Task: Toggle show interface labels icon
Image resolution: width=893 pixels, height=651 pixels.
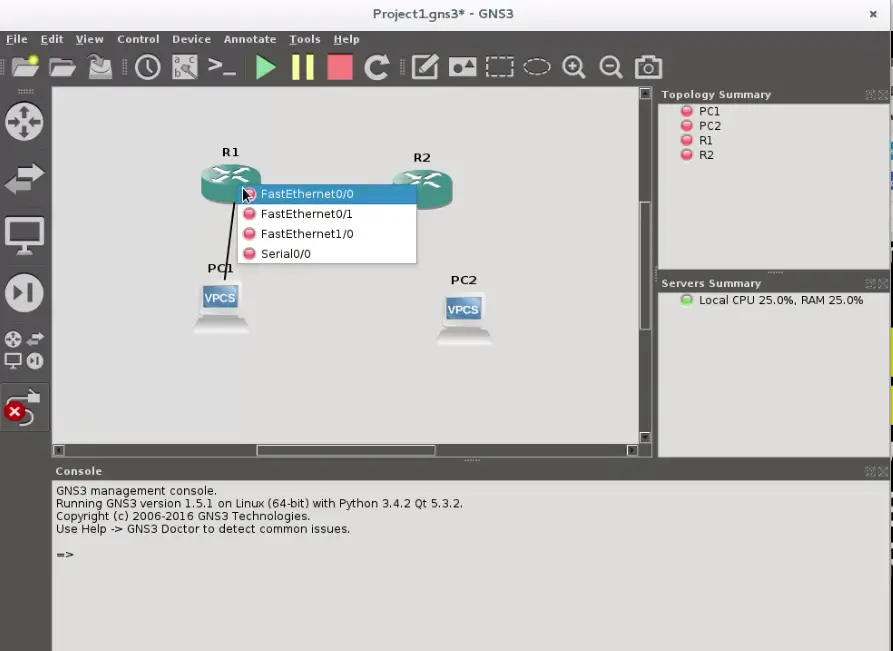Action: click(x=185, y=67)
